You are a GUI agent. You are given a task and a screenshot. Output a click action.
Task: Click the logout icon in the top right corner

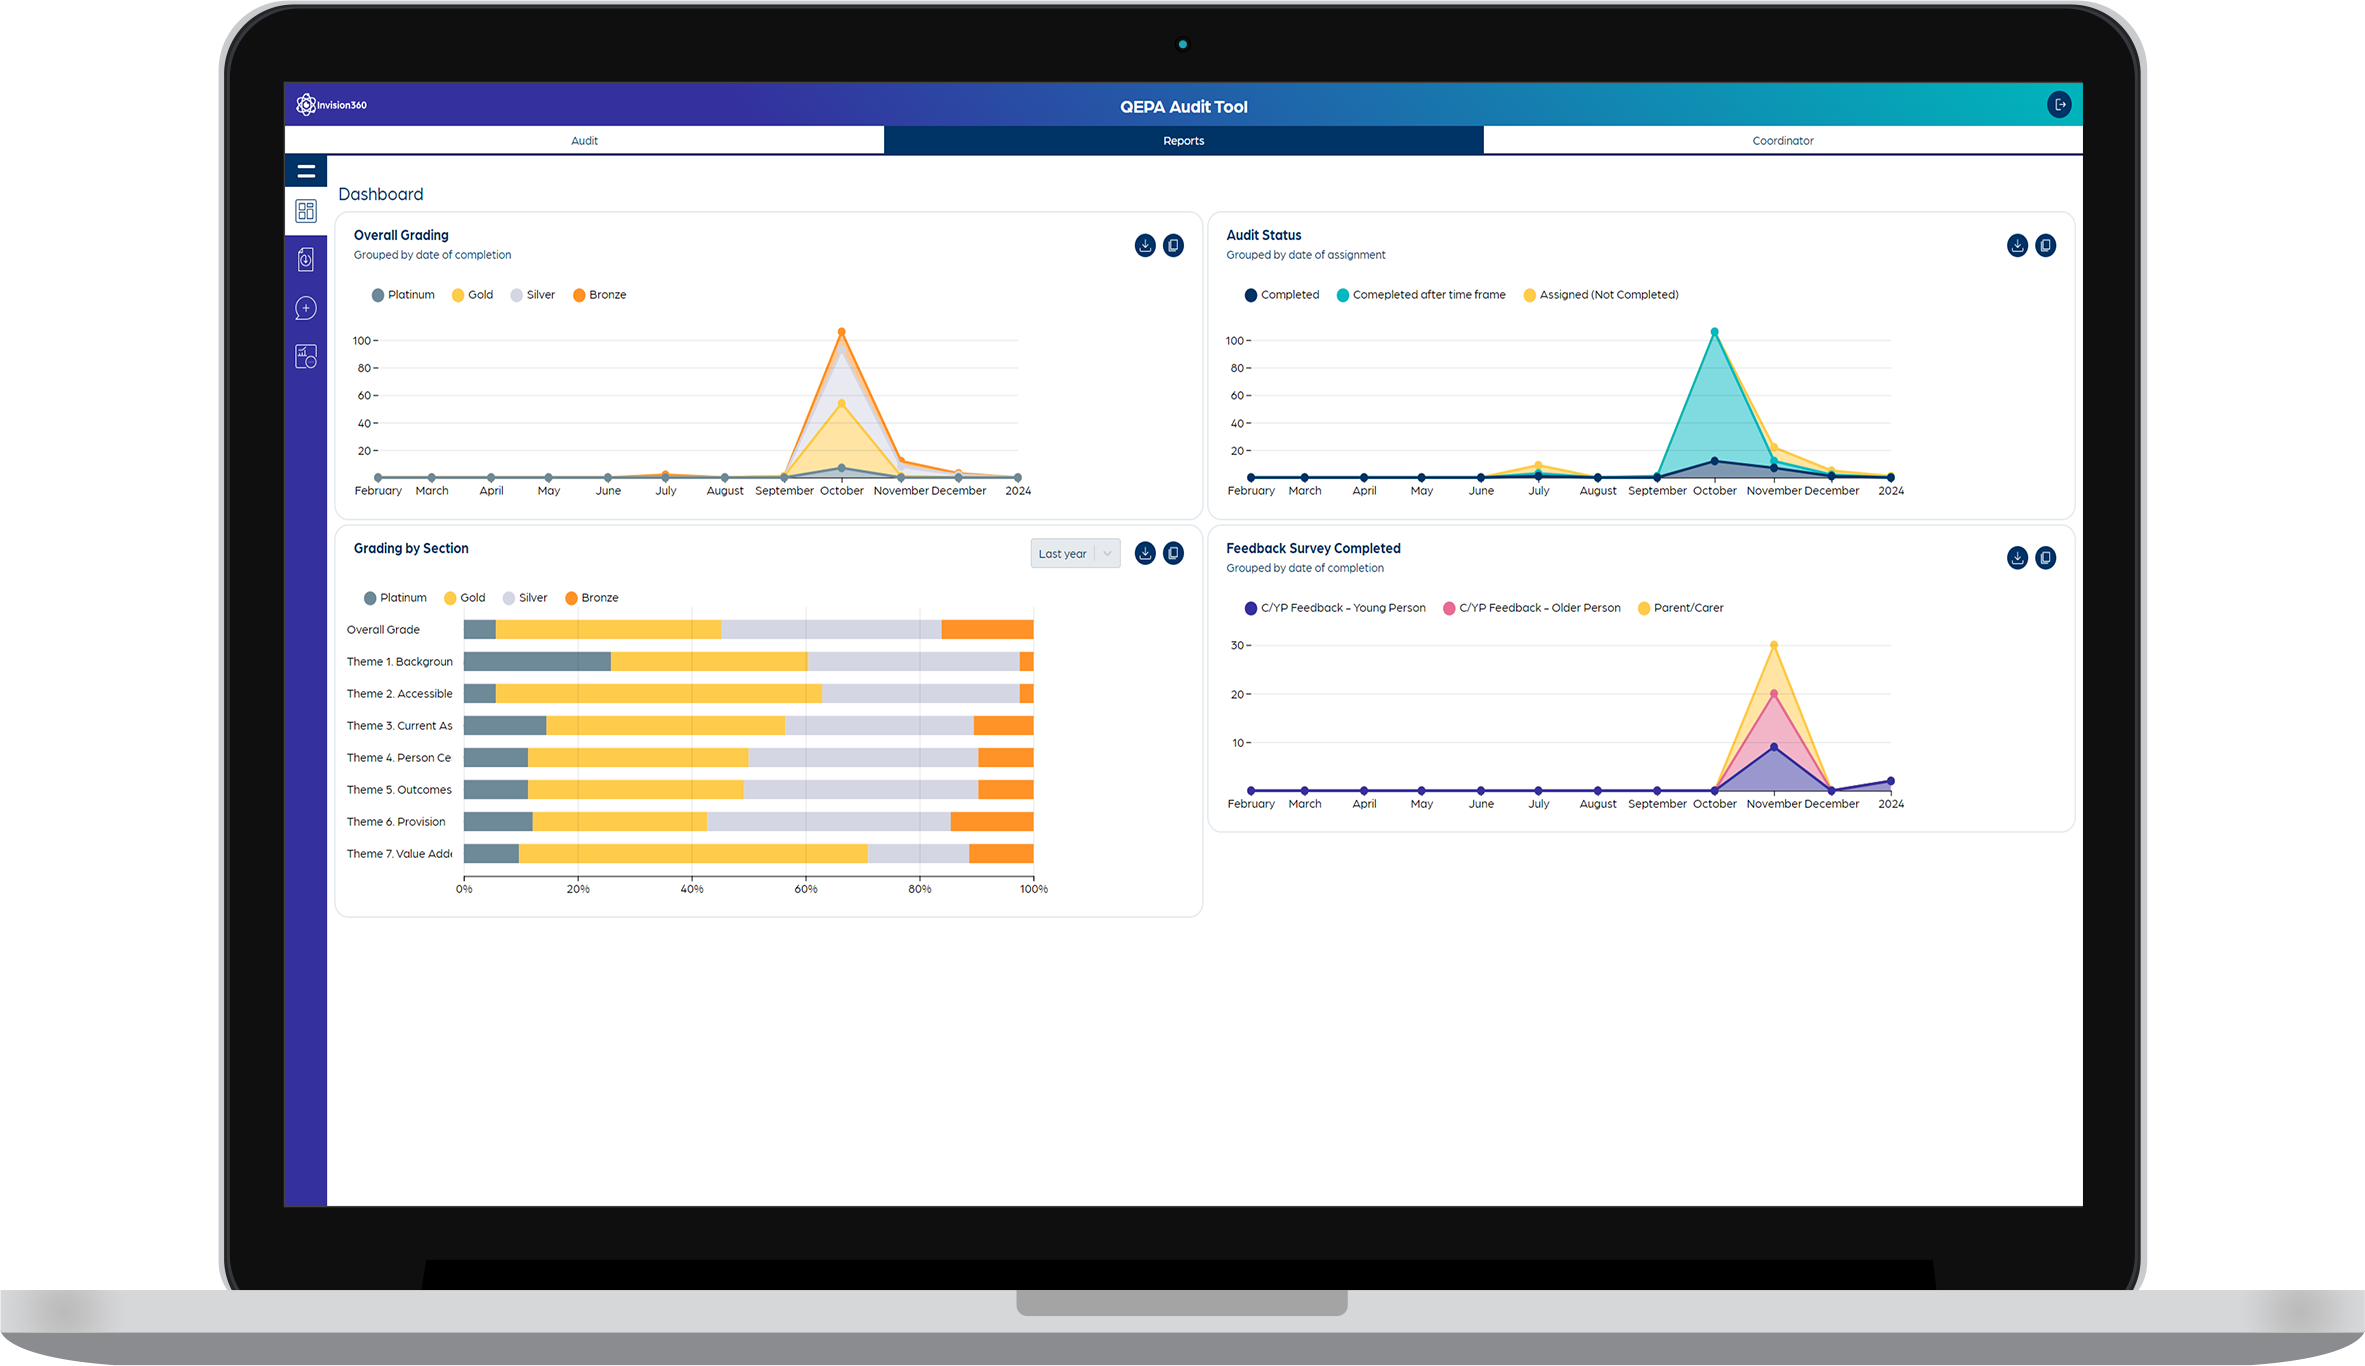(x=2059, y=105)
